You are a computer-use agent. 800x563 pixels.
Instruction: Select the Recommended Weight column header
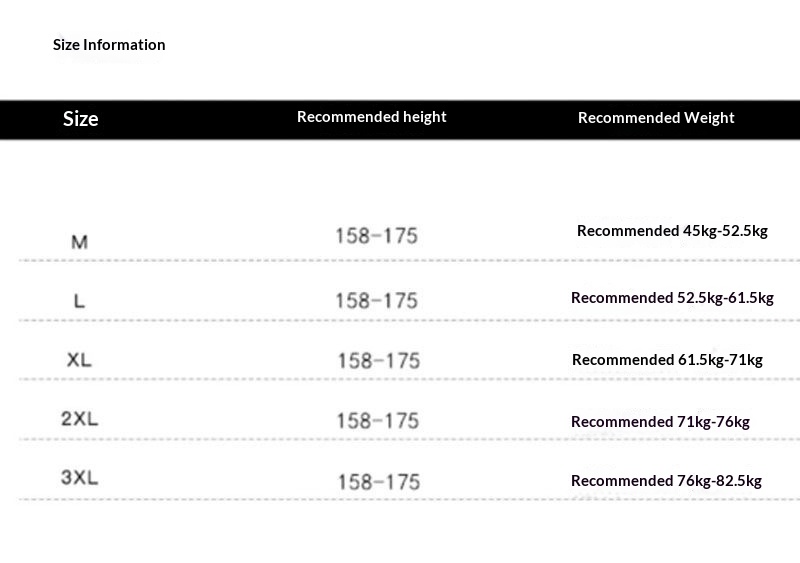click(x=656, y=118)
